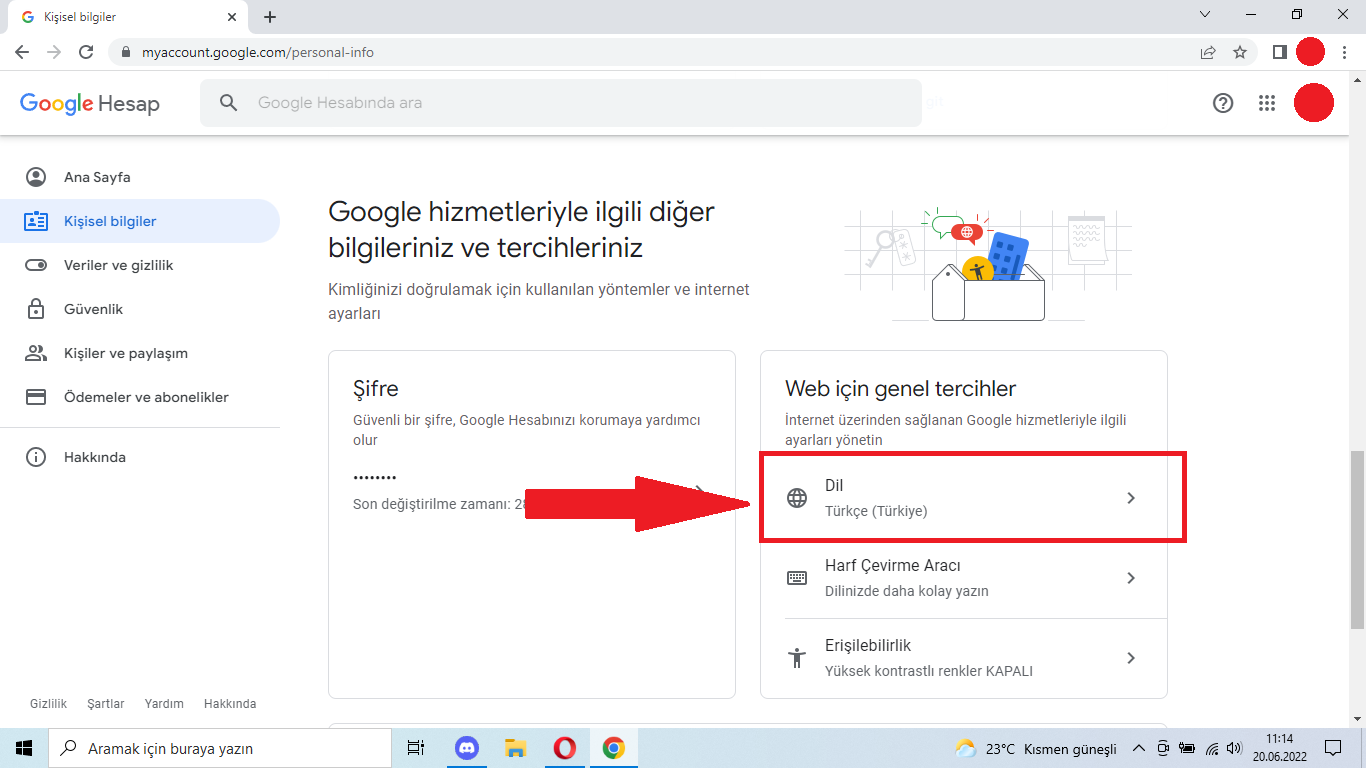Open Güvenlik section in sidebar
This screenshot has height=768, width=1366.
pyautogui.click(x=93, y=309)
